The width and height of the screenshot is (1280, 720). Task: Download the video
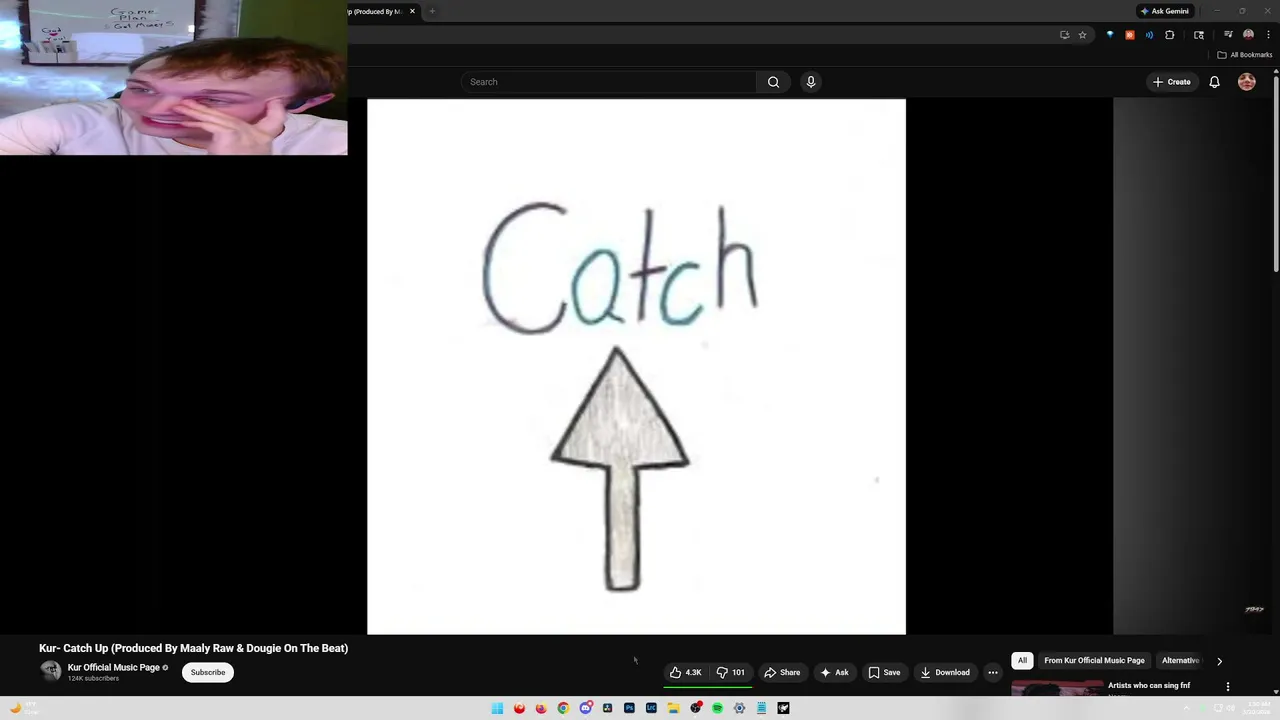point(945,672)
